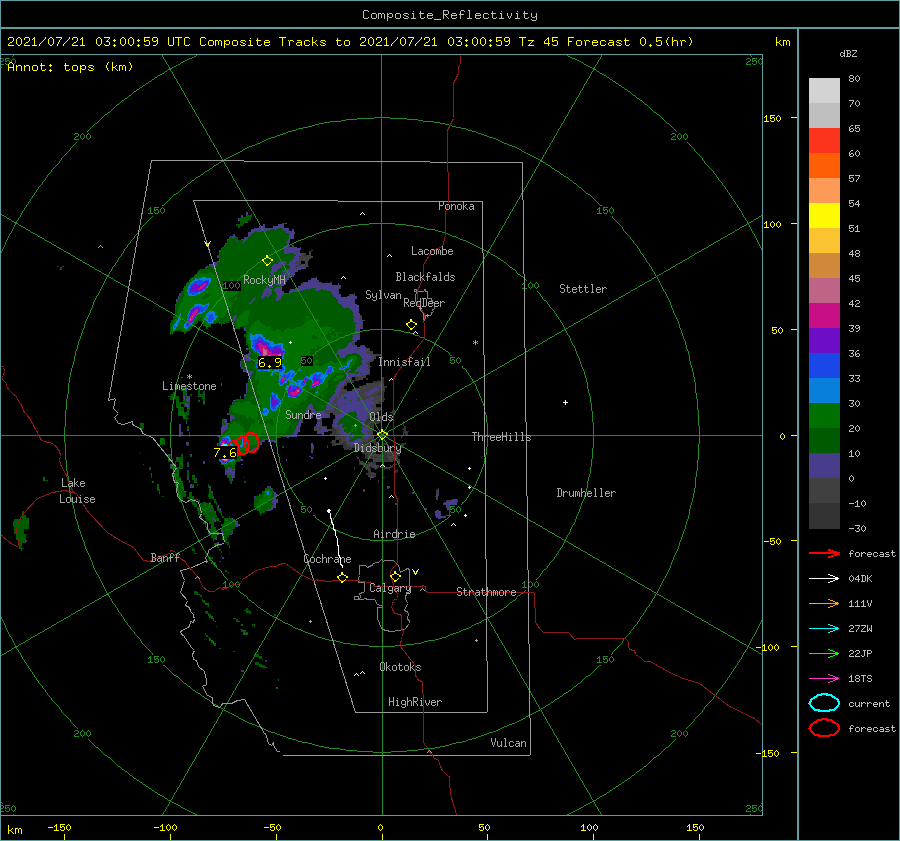Click the white storm track line near Cochrane

click(336, 538)
